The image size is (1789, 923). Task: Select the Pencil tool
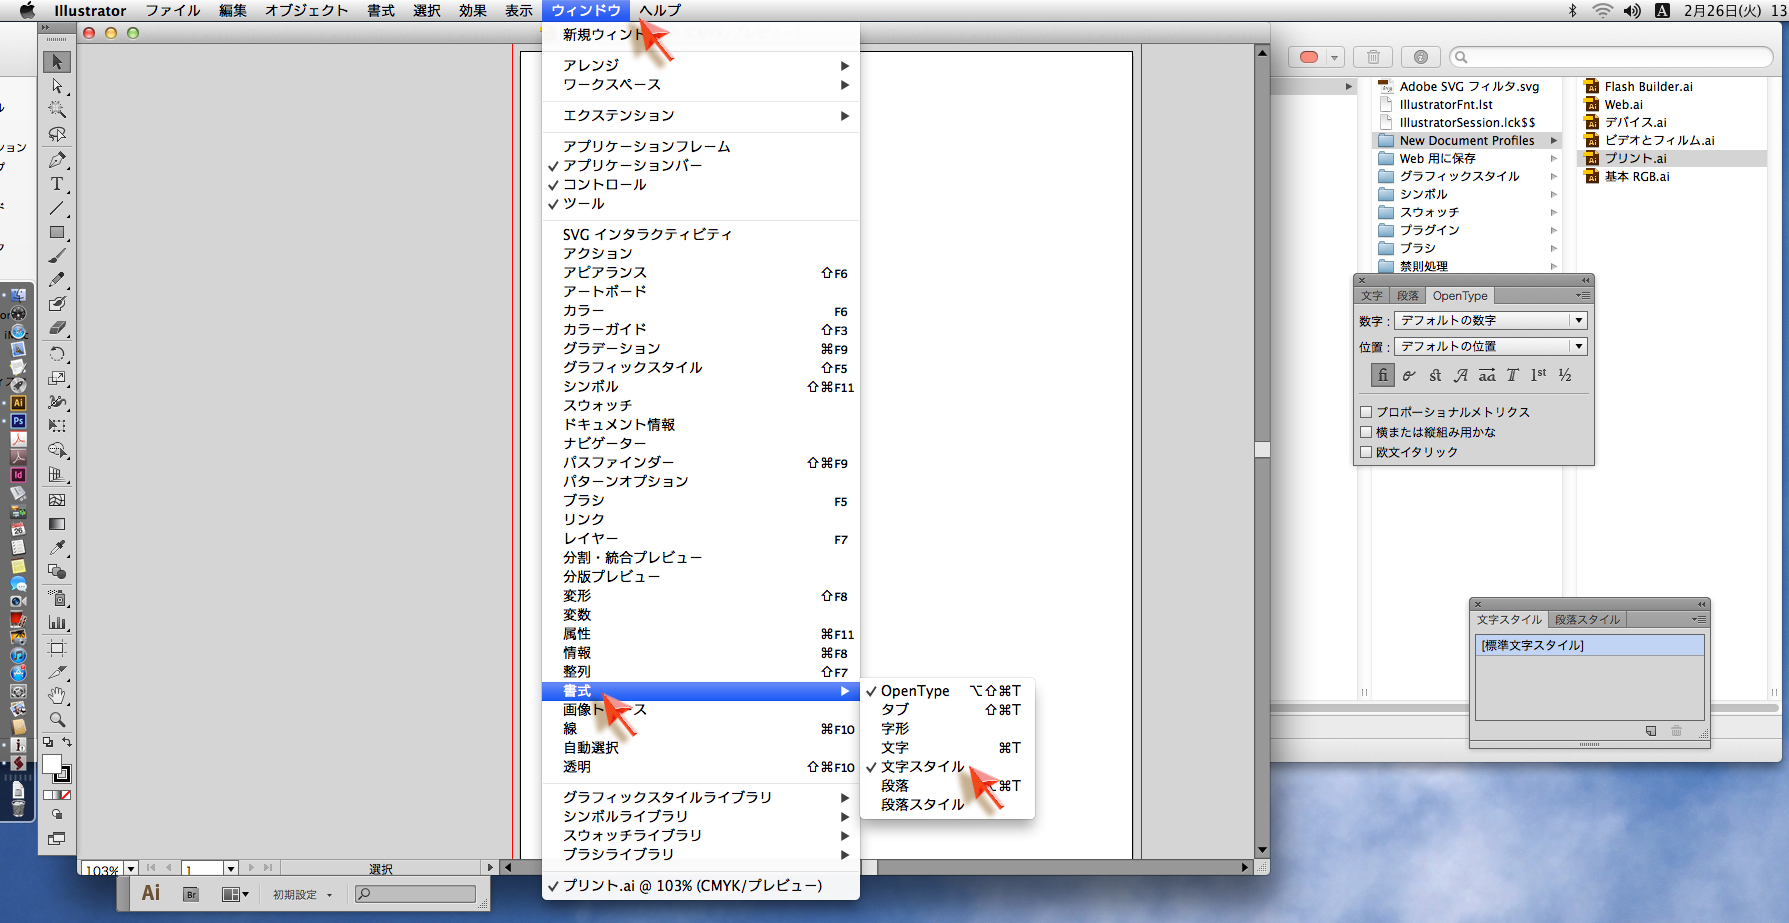pos(57,280)
